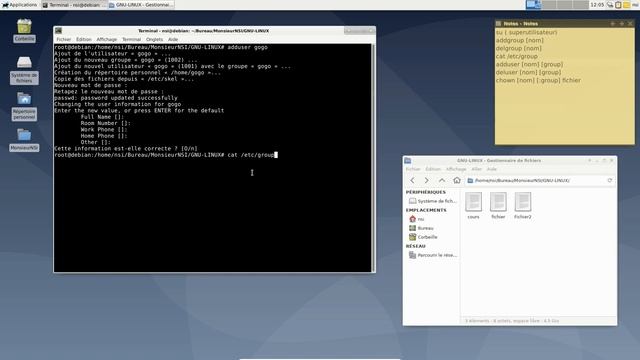Open the Édition menu in the terminal
640x360 pixels.
[83, 40]
